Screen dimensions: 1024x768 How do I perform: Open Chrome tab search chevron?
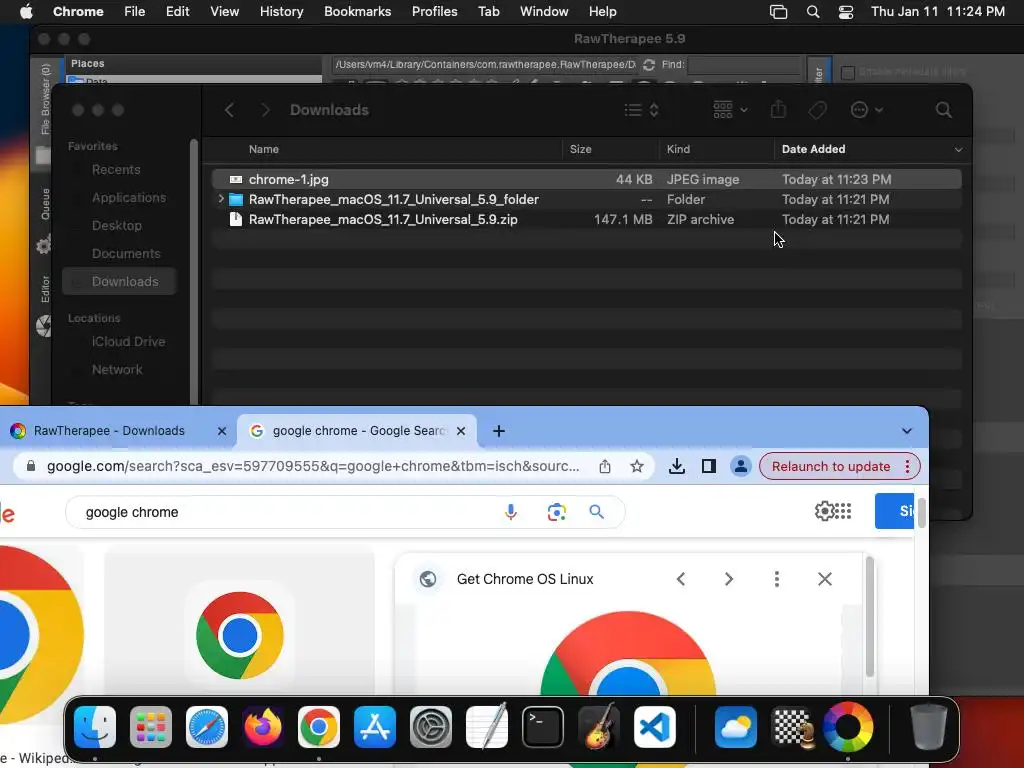coord(906,431)
